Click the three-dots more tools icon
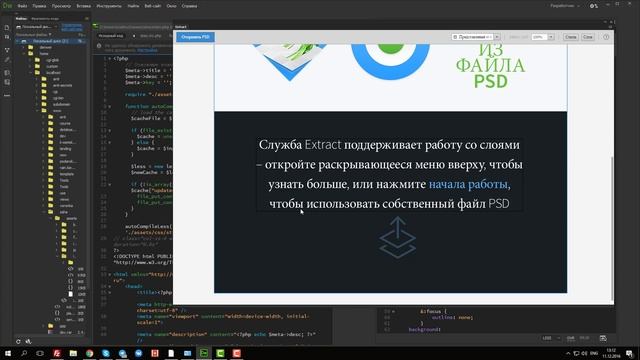The width and height of the screenshot is (640, 360). (7, 95)
